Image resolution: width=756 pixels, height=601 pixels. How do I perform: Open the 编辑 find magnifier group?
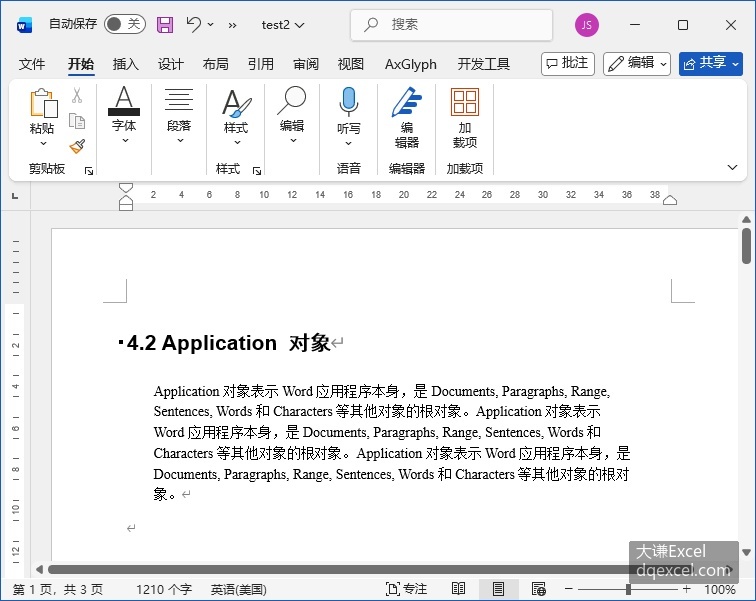[x=292, y=115]
